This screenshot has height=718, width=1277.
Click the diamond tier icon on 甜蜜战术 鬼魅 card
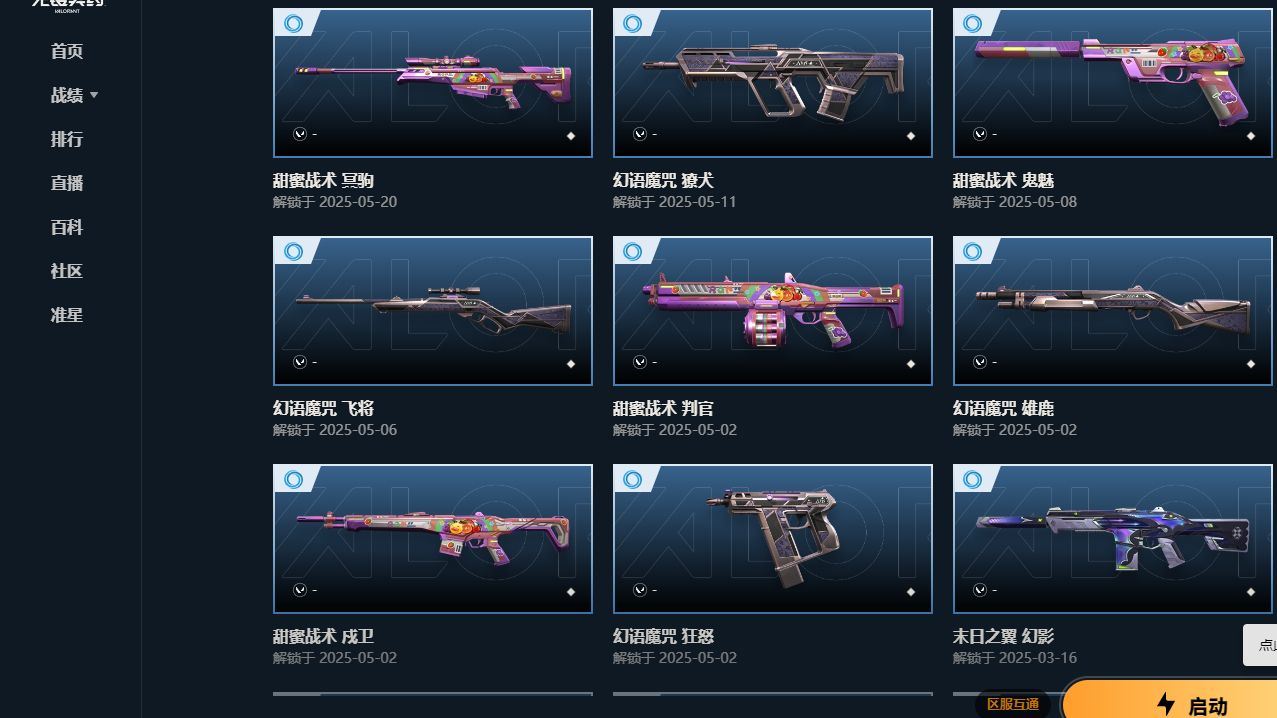point(1251,136)
